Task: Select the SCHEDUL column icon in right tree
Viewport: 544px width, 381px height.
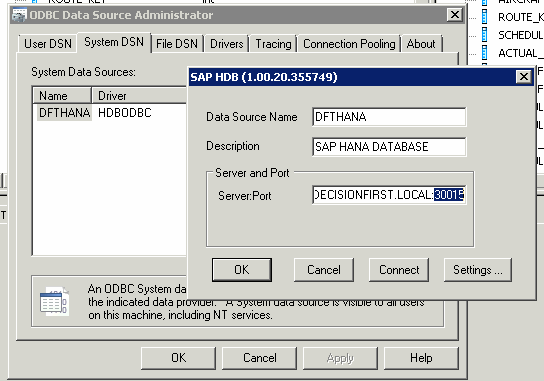Action: click(x=485, y=35)
